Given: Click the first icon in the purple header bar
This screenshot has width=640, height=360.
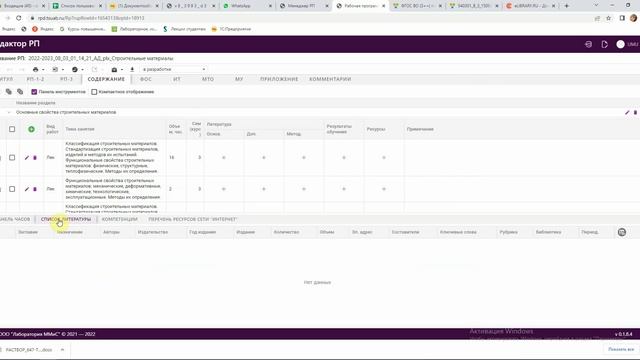Looking at the screenshot, I should click(x=588, y=44).
